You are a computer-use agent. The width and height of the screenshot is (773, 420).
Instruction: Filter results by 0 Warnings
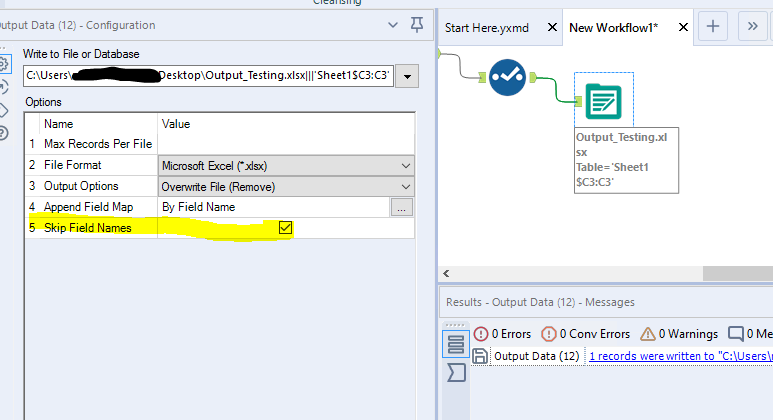[x=679, y=334]
